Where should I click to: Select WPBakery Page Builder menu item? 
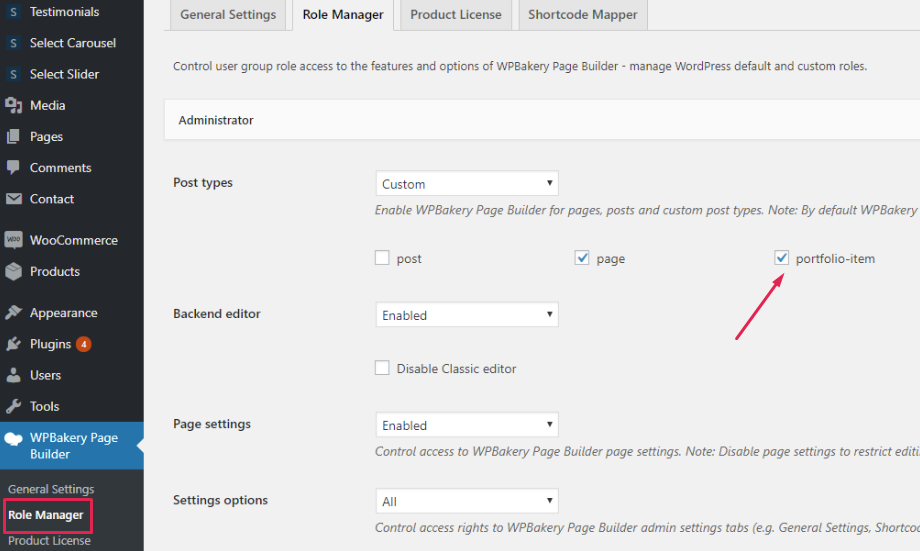72,446
